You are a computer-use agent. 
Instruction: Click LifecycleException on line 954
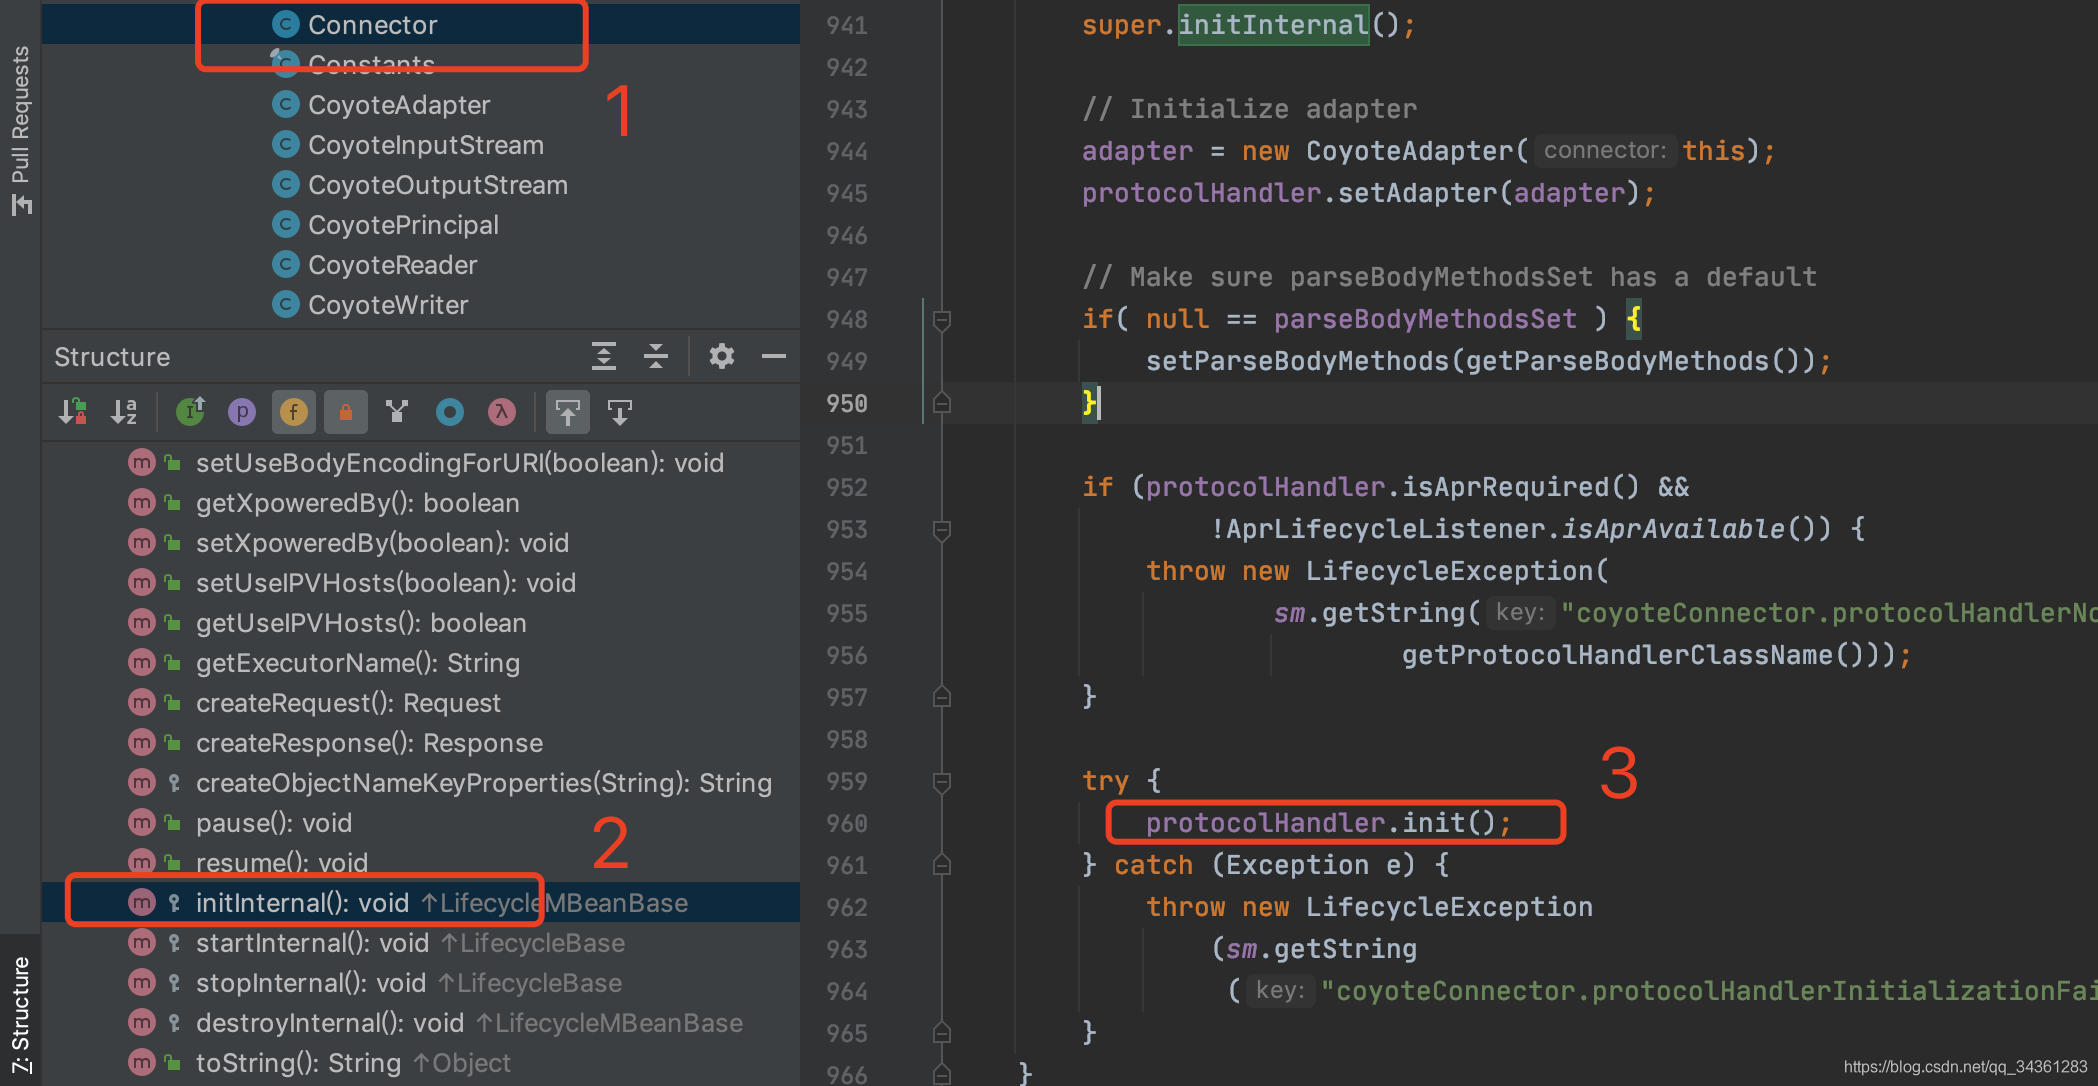click(x=1449, y=571)
